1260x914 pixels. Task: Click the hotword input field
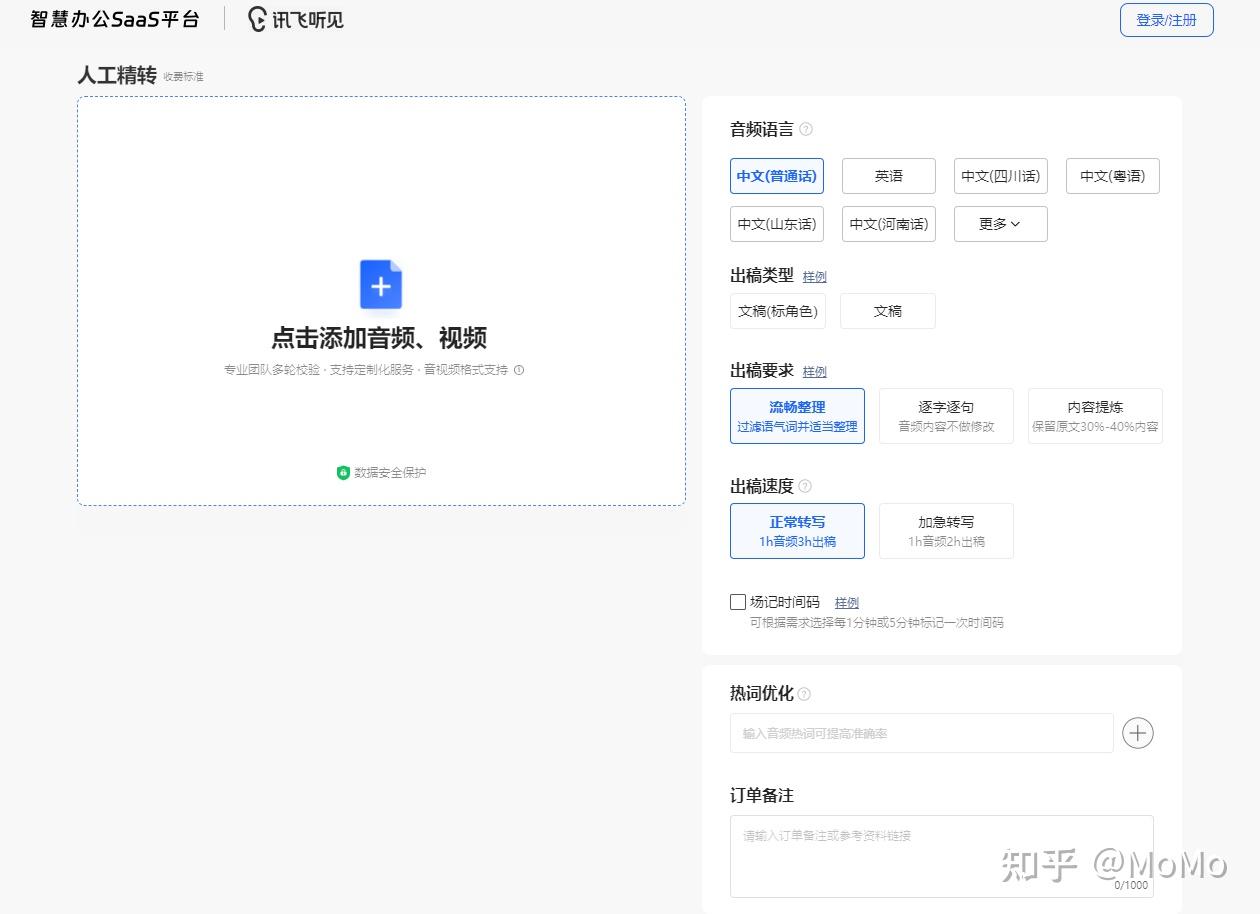[x=922, y=733]
